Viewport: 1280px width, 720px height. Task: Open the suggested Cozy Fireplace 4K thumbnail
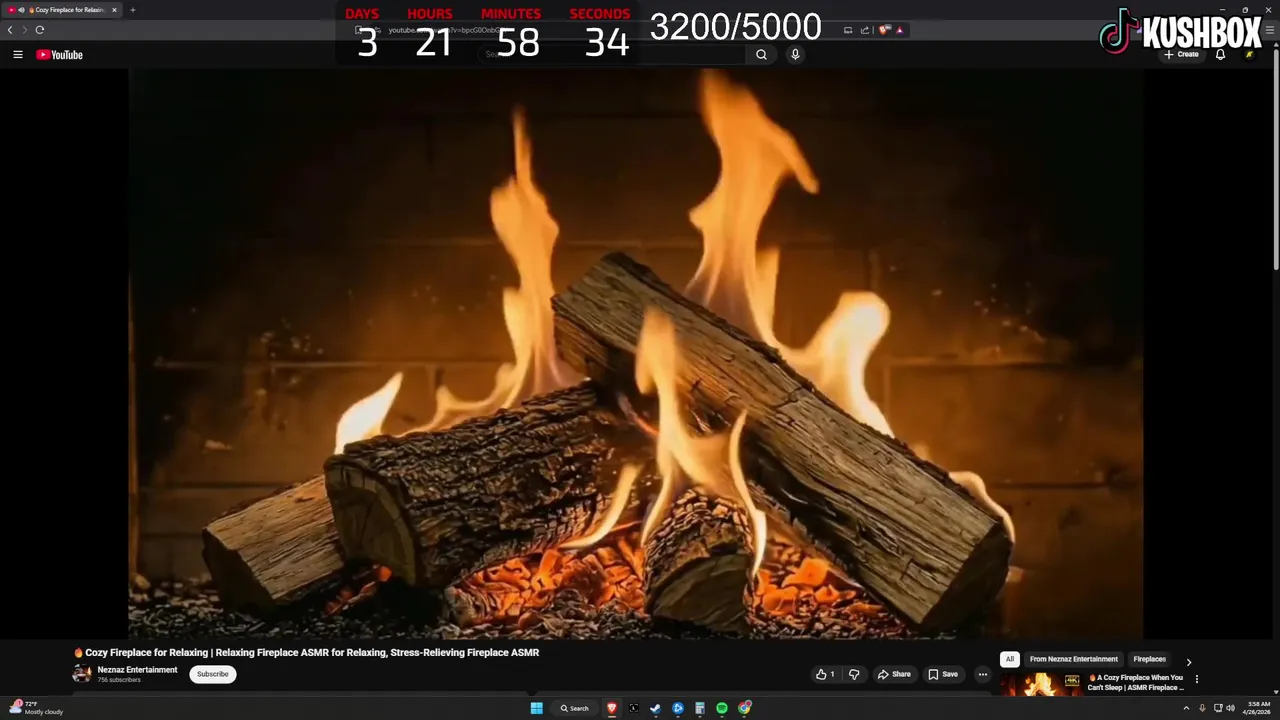click(1041, 684)
